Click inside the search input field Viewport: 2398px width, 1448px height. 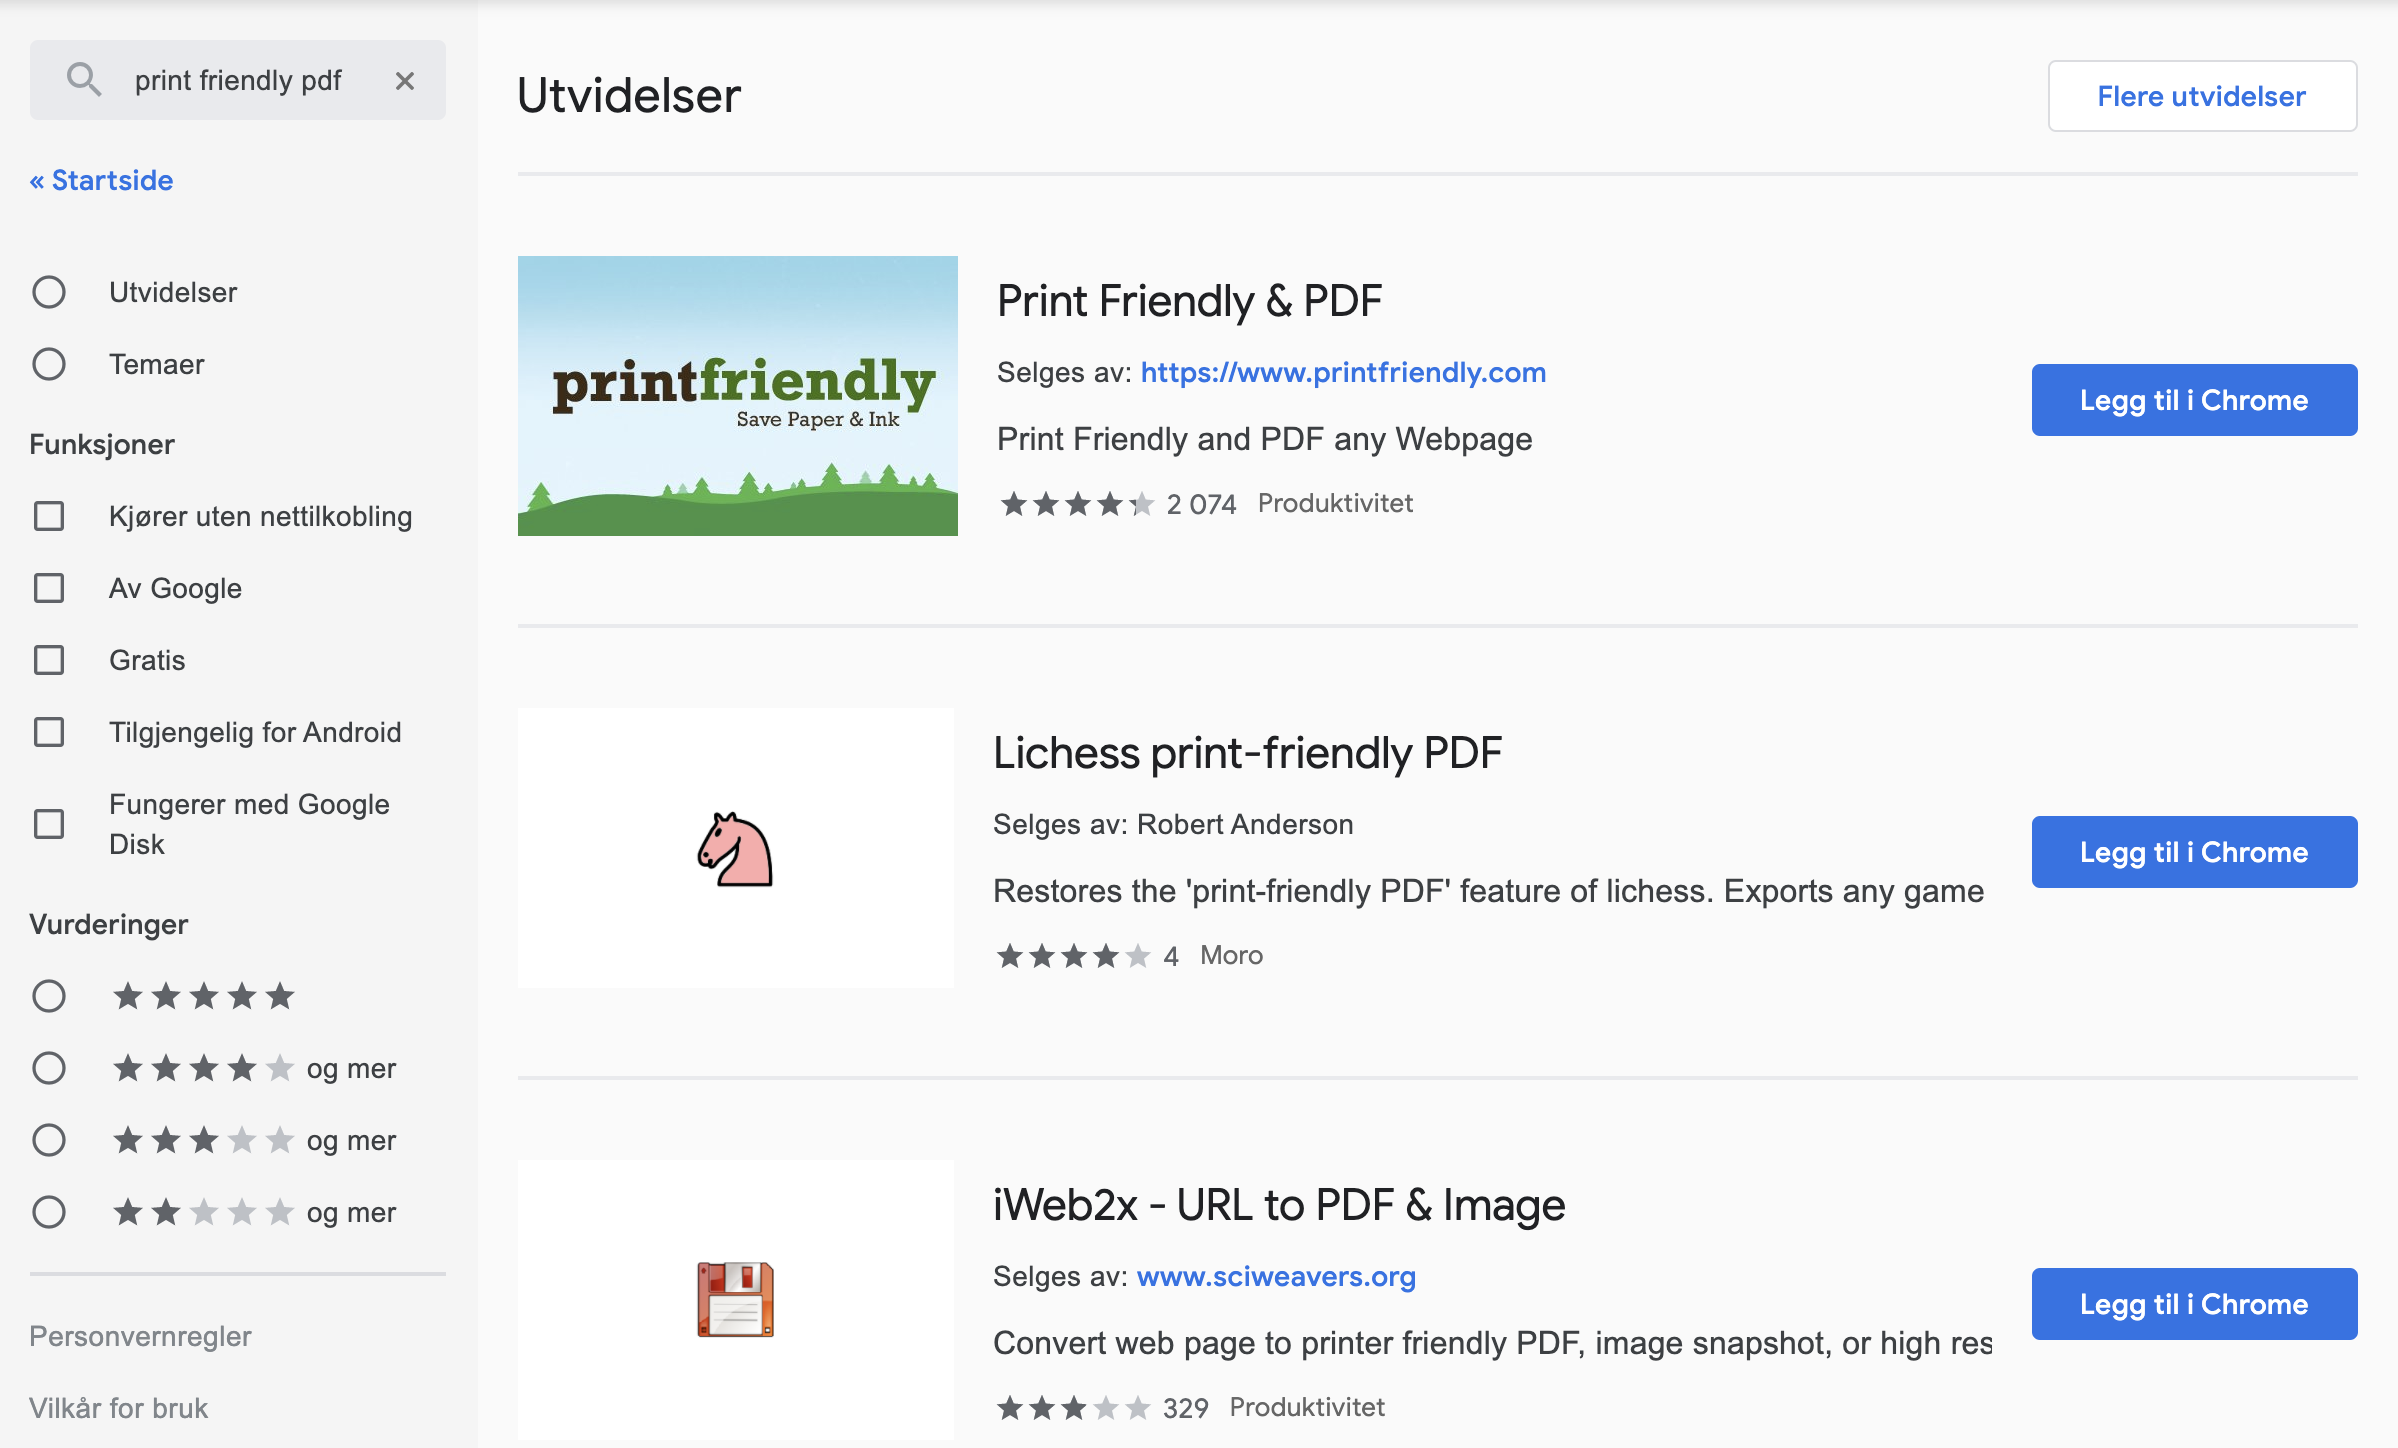pos(240,80)
